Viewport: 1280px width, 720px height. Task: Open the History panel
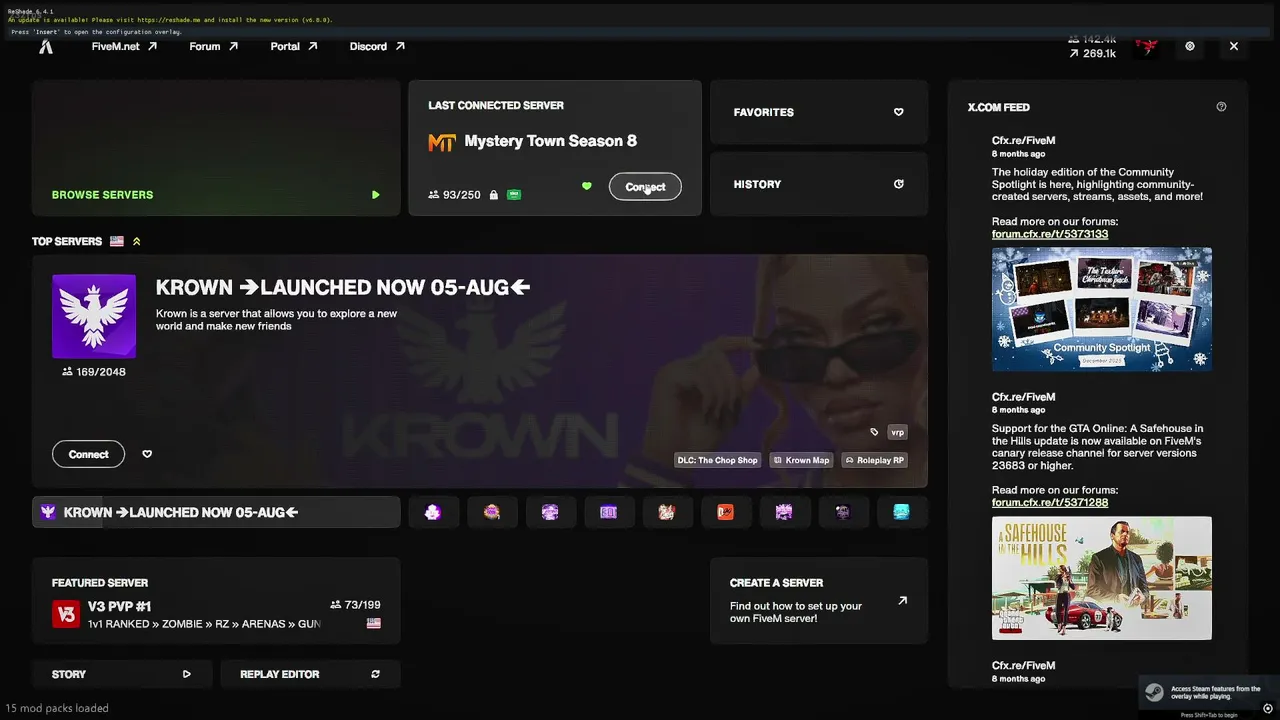click(x=819, y=184)
